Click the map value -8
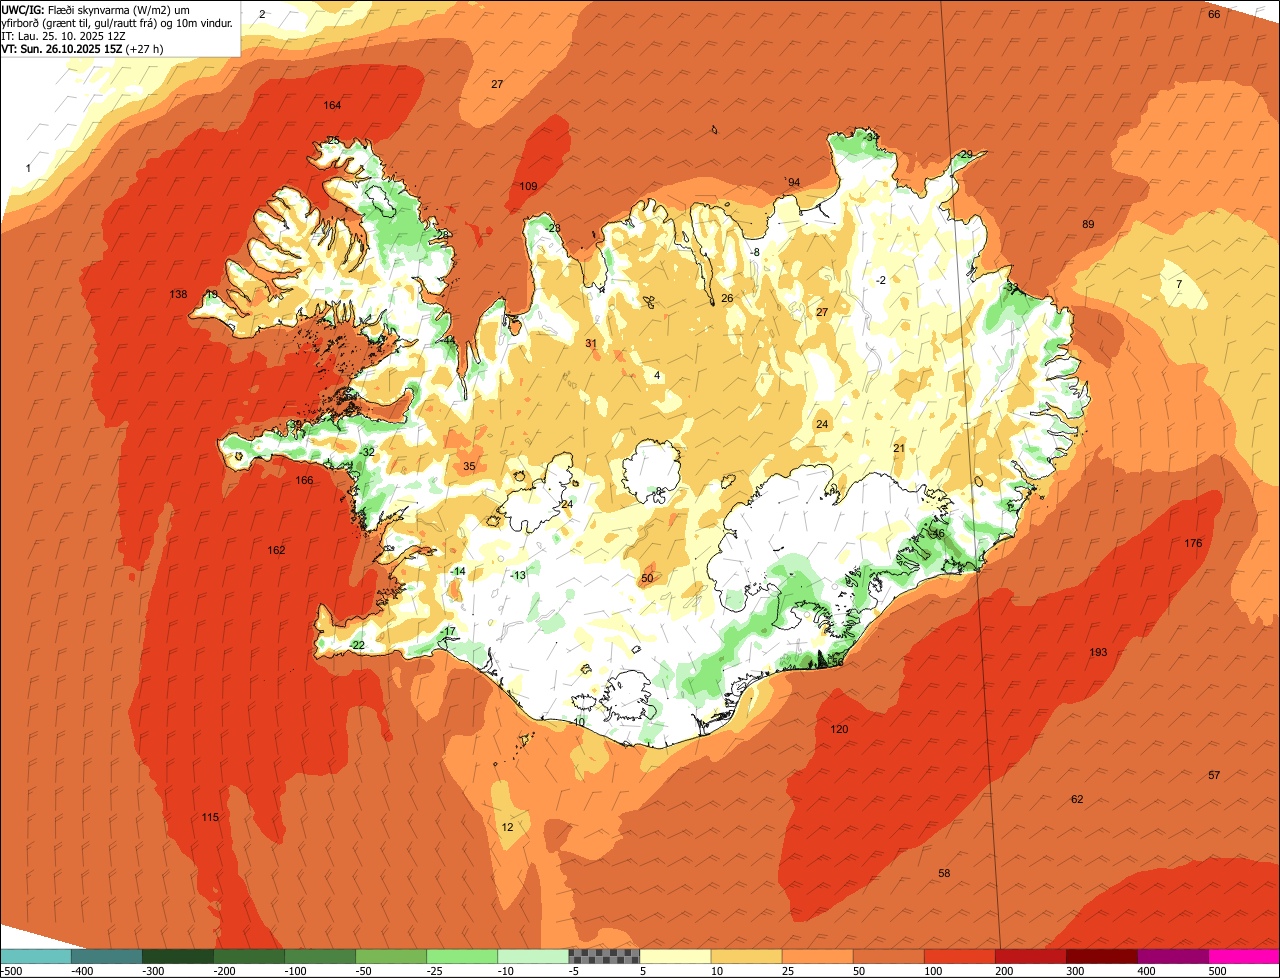This screenshot has width=1280, height=978. tap(756, 253)
